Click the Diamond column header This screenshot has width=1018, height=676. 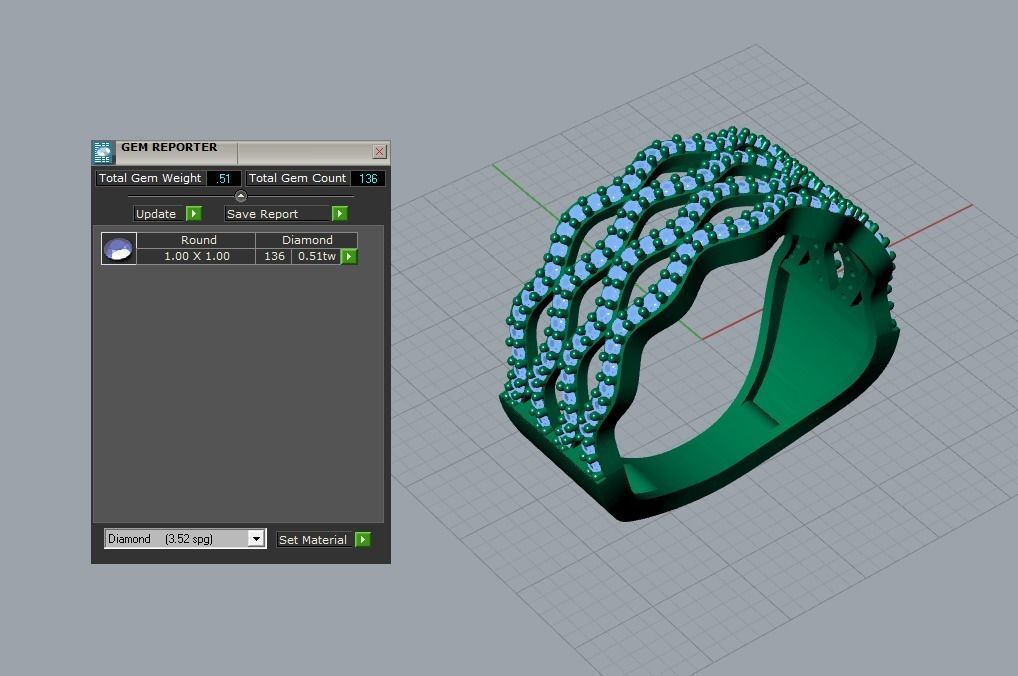pyautogui.click(x=306, y=240)
